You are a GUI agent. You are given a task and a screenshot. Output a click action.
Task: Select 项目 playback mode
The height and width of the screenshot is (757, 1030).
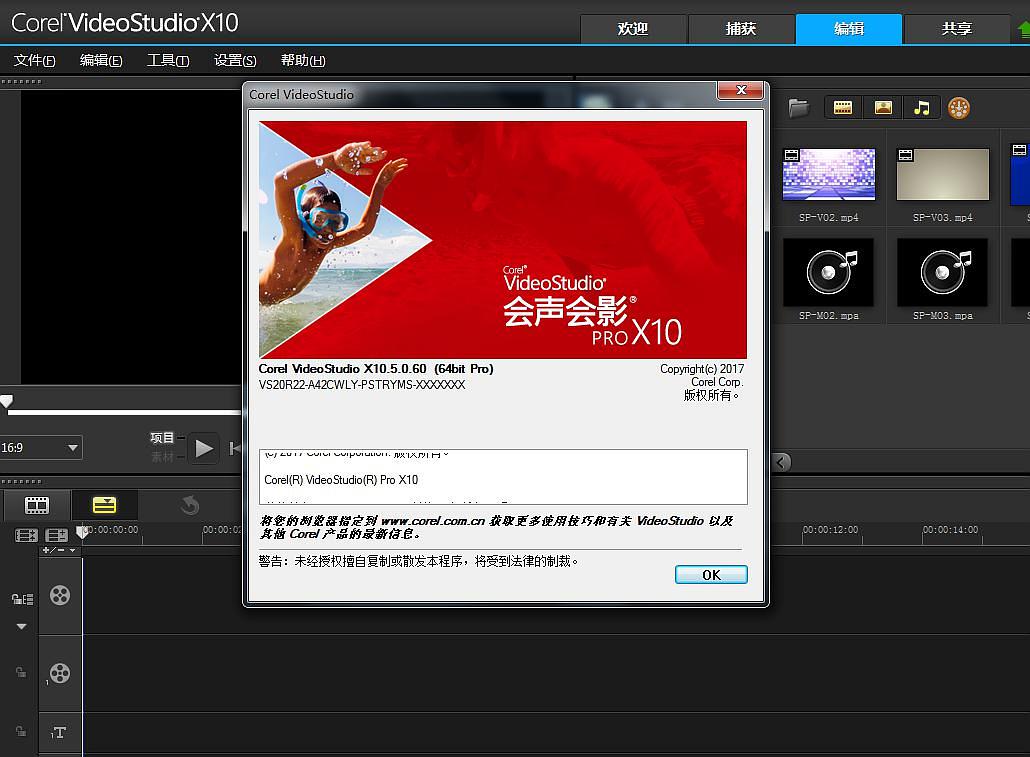click(x=162, y=438)
